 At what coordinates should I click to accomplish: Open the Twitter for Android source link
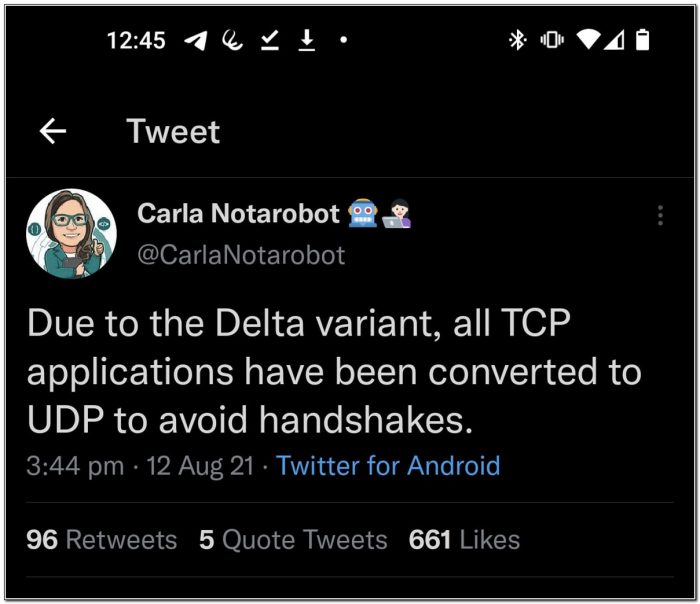(388, 465)
